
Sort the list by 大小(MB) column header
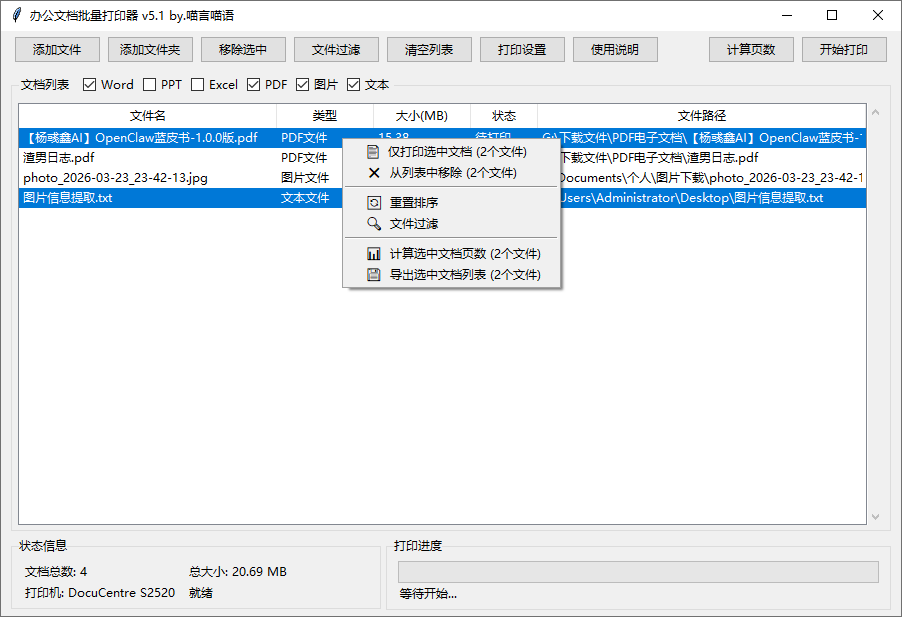[x=421, y=116]
